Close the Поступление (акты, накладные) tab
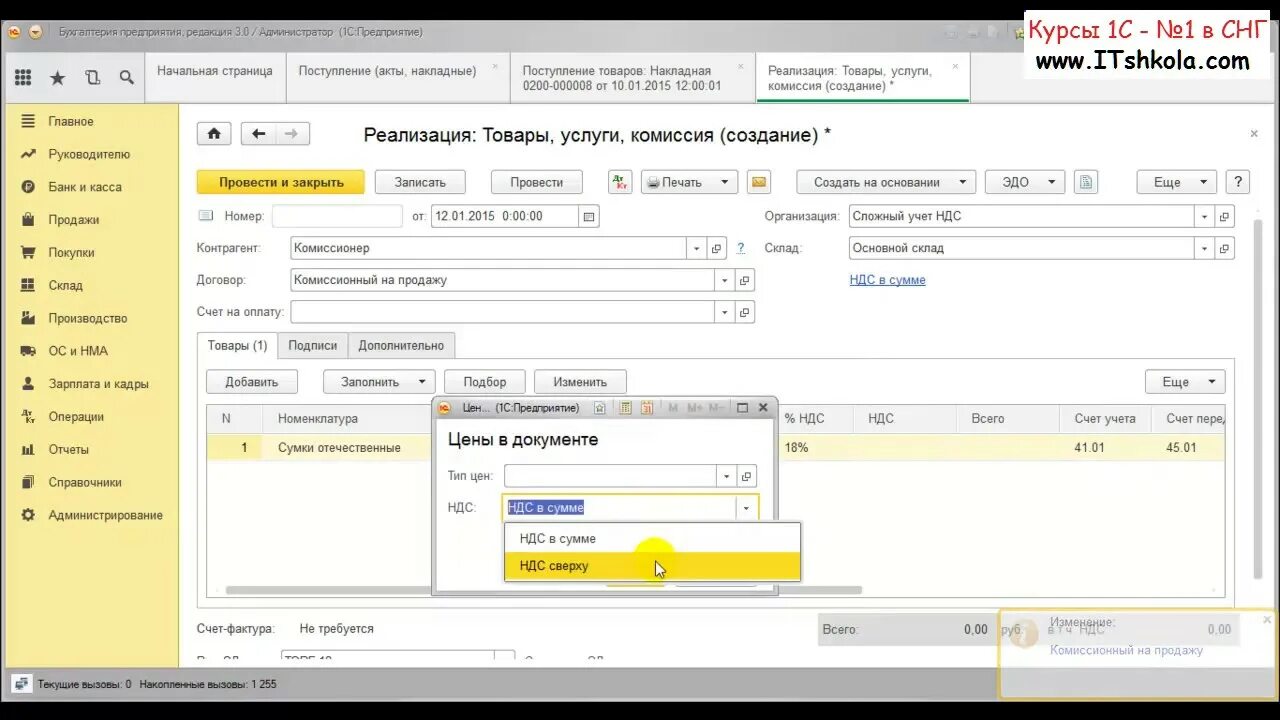 [x=495, y=67]
